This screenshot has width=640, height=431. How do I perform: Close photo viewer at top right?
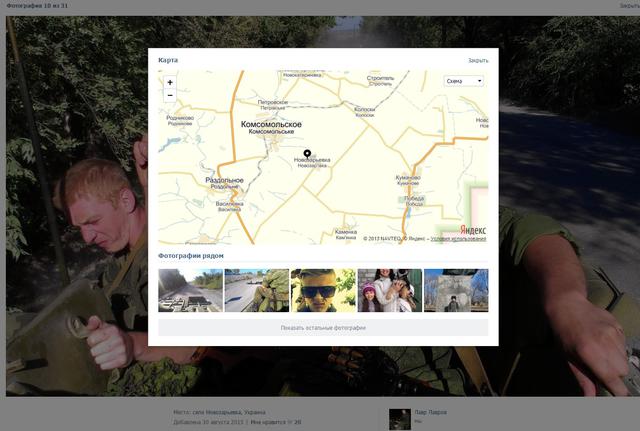pos(629,5)
